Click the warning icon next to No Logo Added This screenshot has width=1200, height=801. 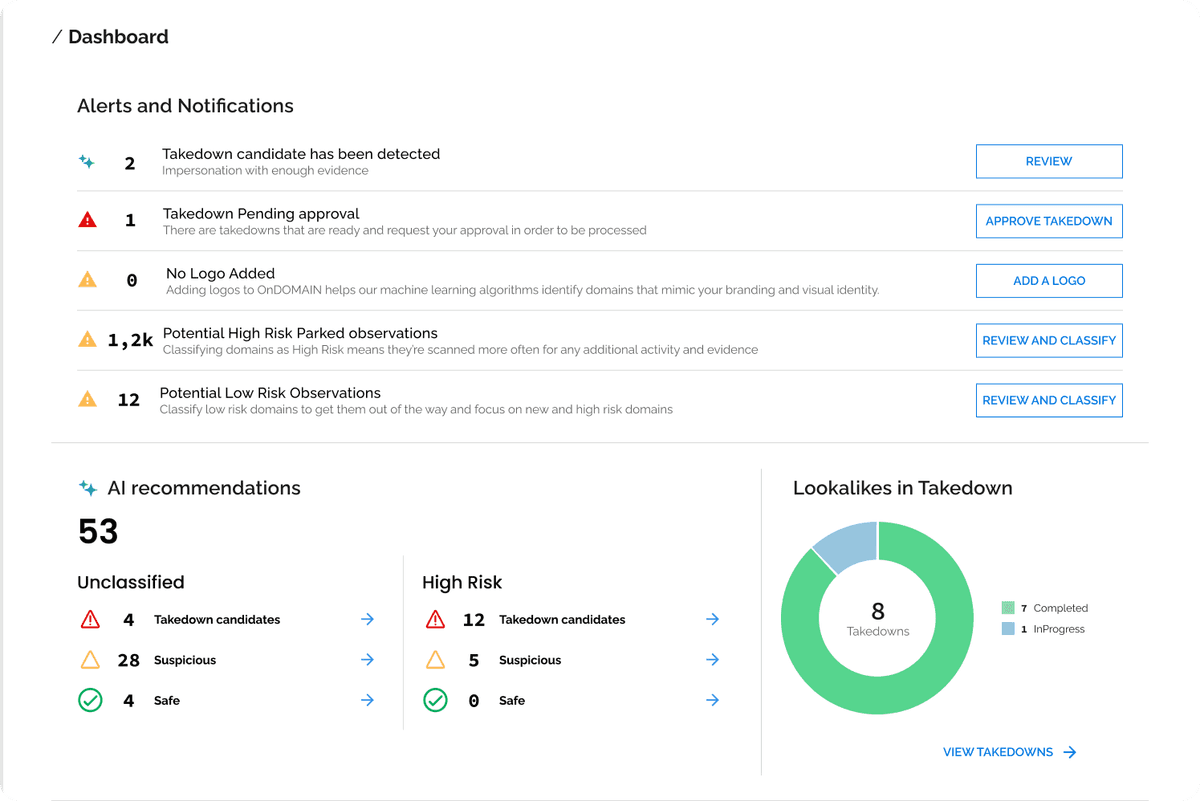click(x=87, y=280)
